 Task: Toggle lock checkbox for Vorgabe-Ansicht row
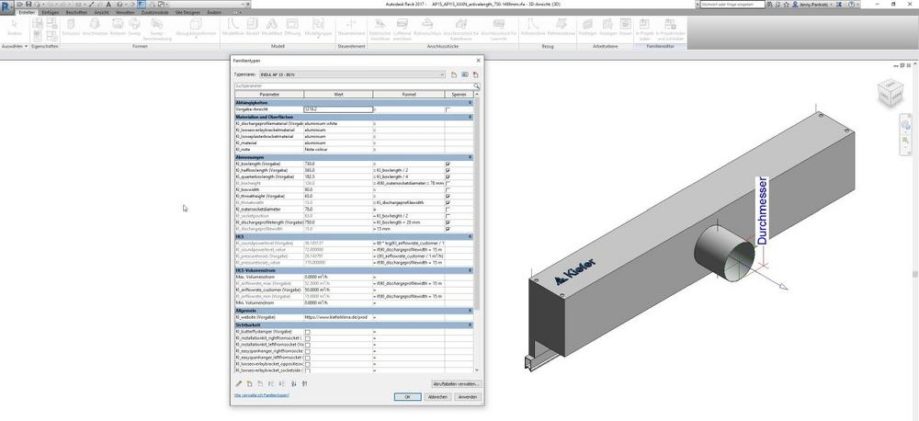click(448, 108)
